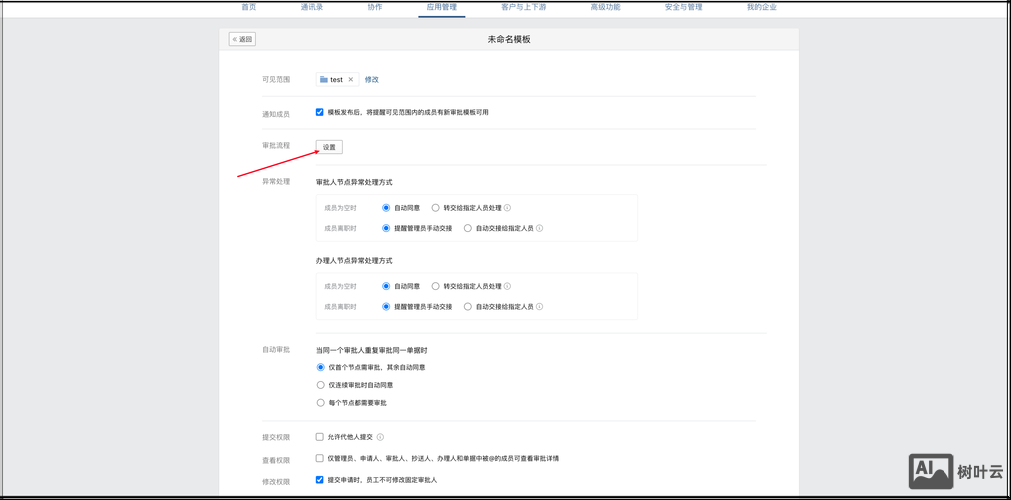Open the 通讯录 tab
This screenshot has height=500, width=1011.
point(311,7)
